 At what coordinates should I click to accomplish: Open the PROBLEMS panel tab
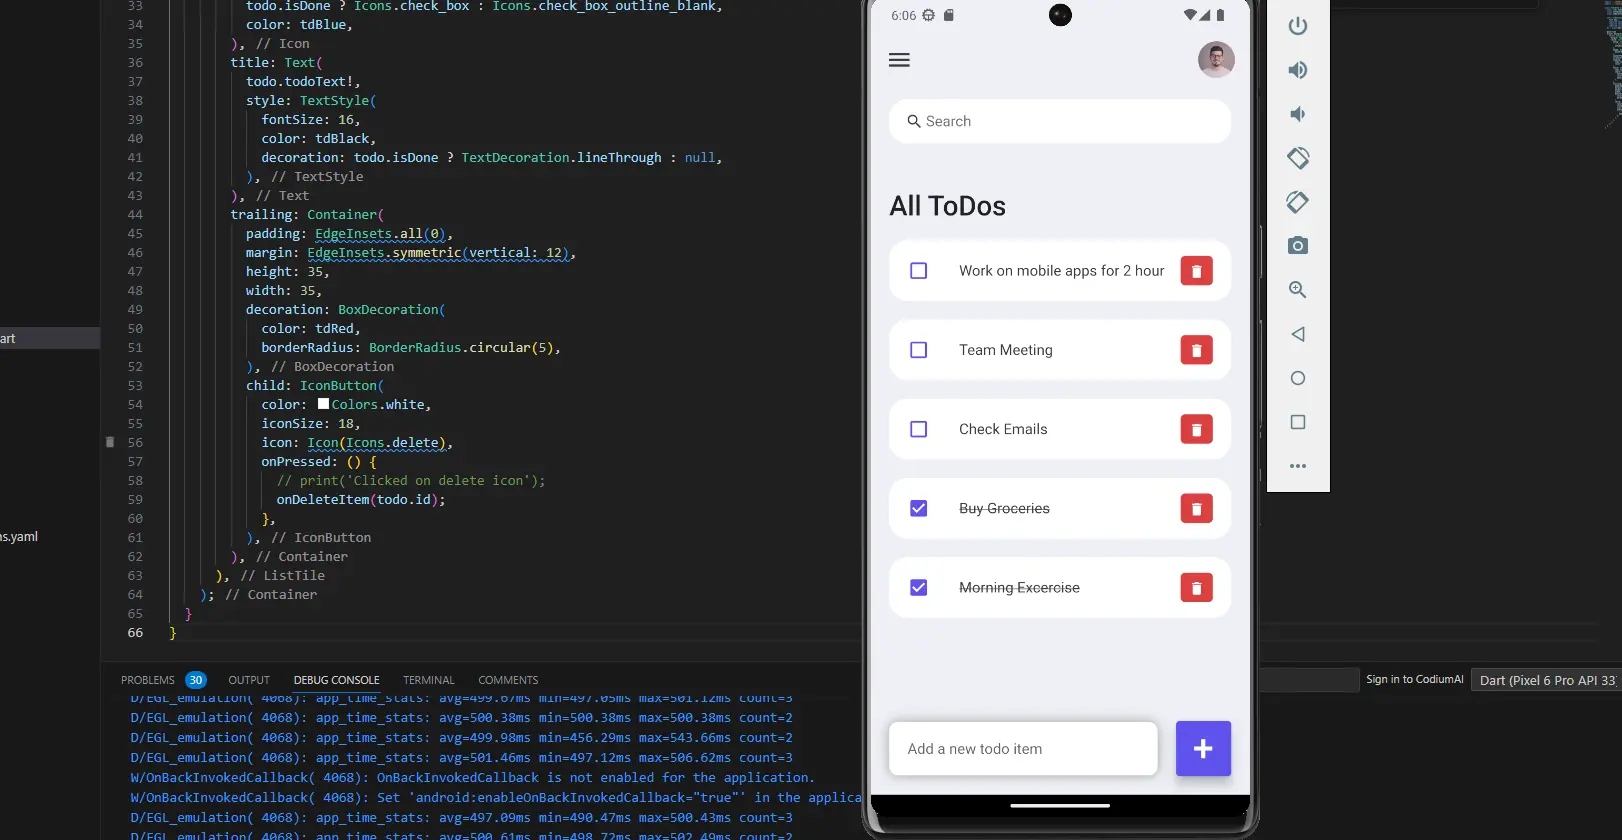click(x=148, y=680)
